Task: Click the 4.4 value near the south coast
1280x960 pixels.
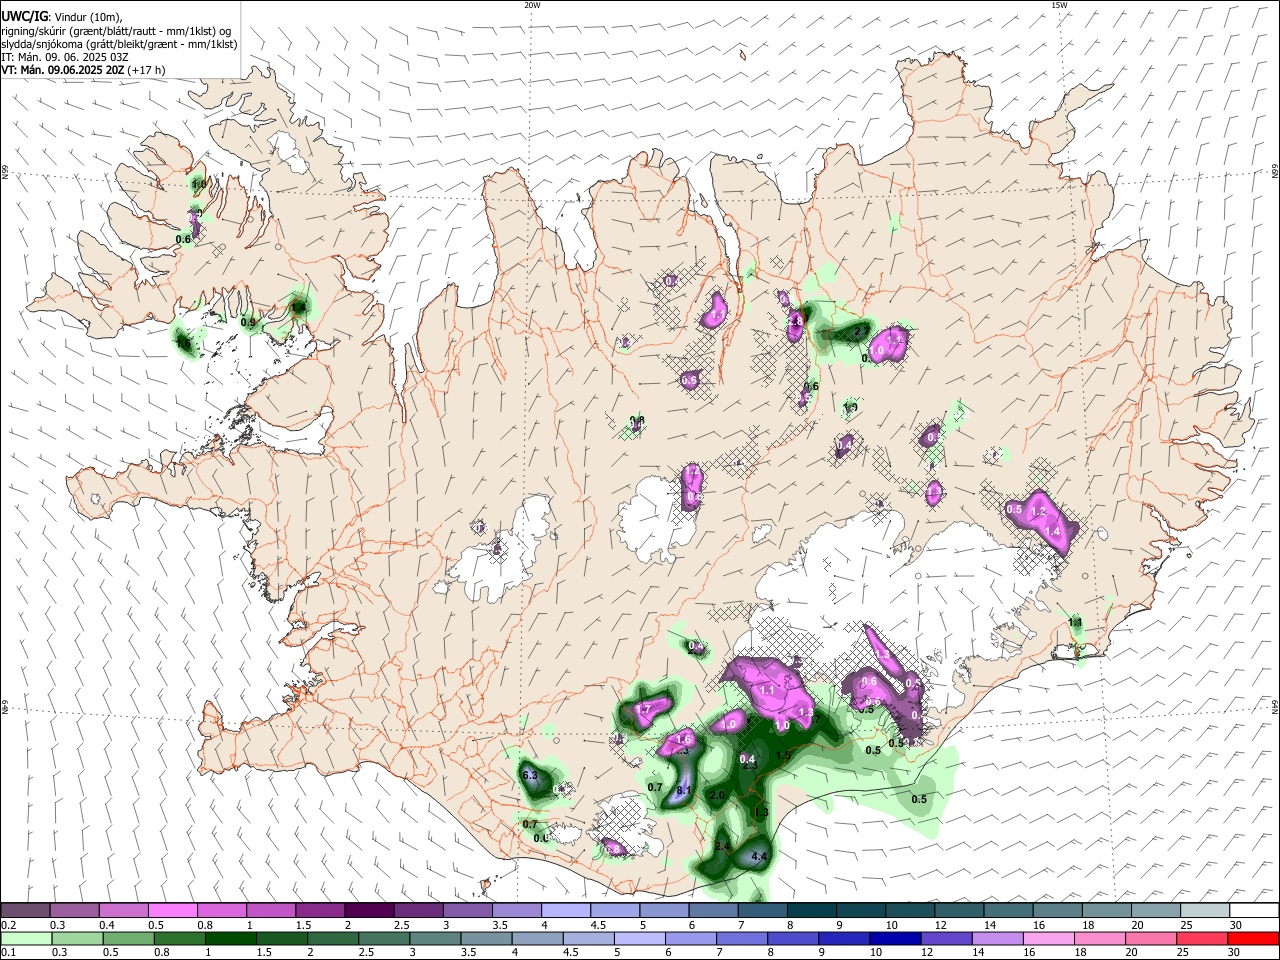Action: click(x=759, y=857)
